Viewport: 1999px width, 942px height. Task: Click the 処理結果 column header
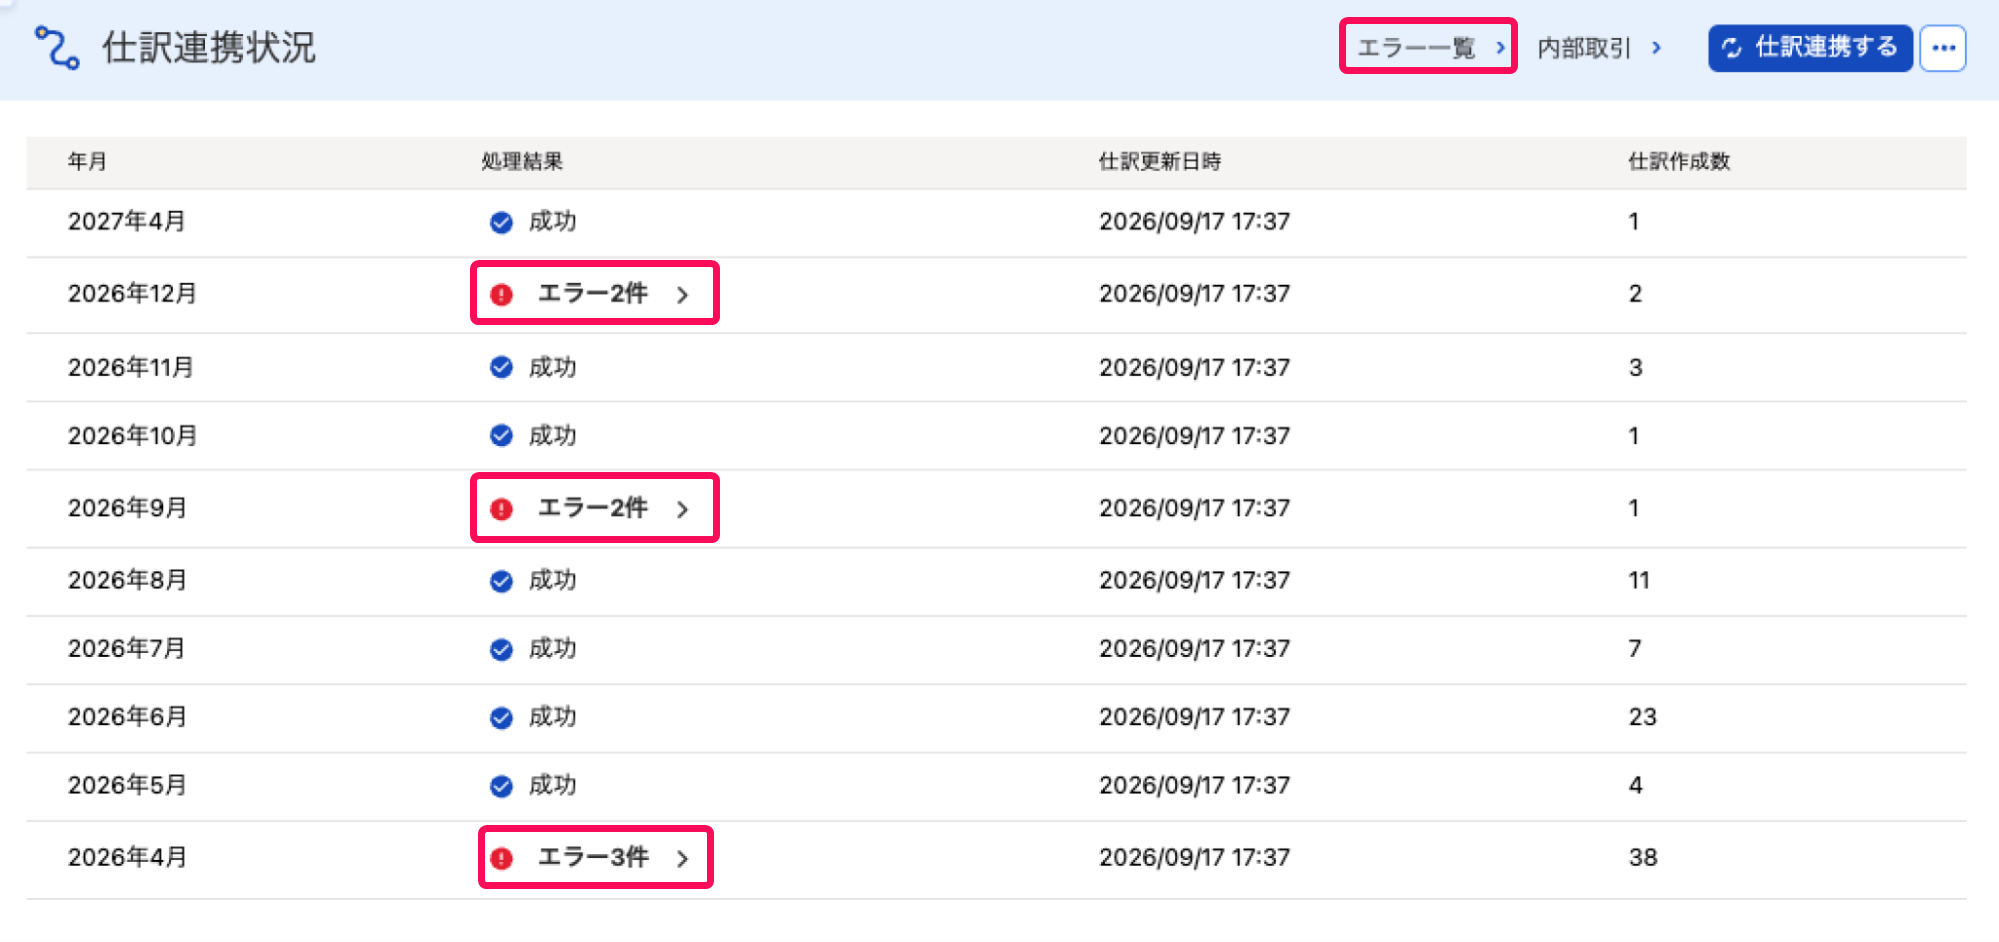522,161
